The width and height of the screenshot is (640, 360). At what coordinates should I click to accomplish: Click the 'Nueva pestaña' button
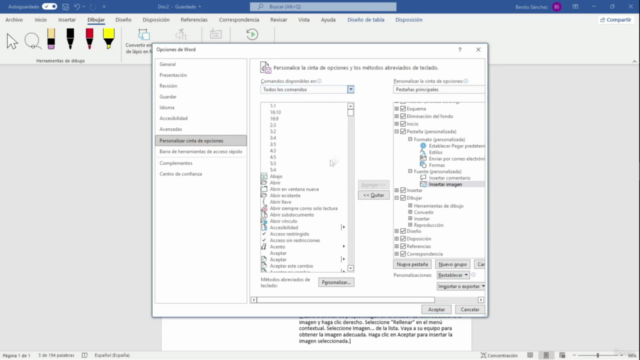412,264
